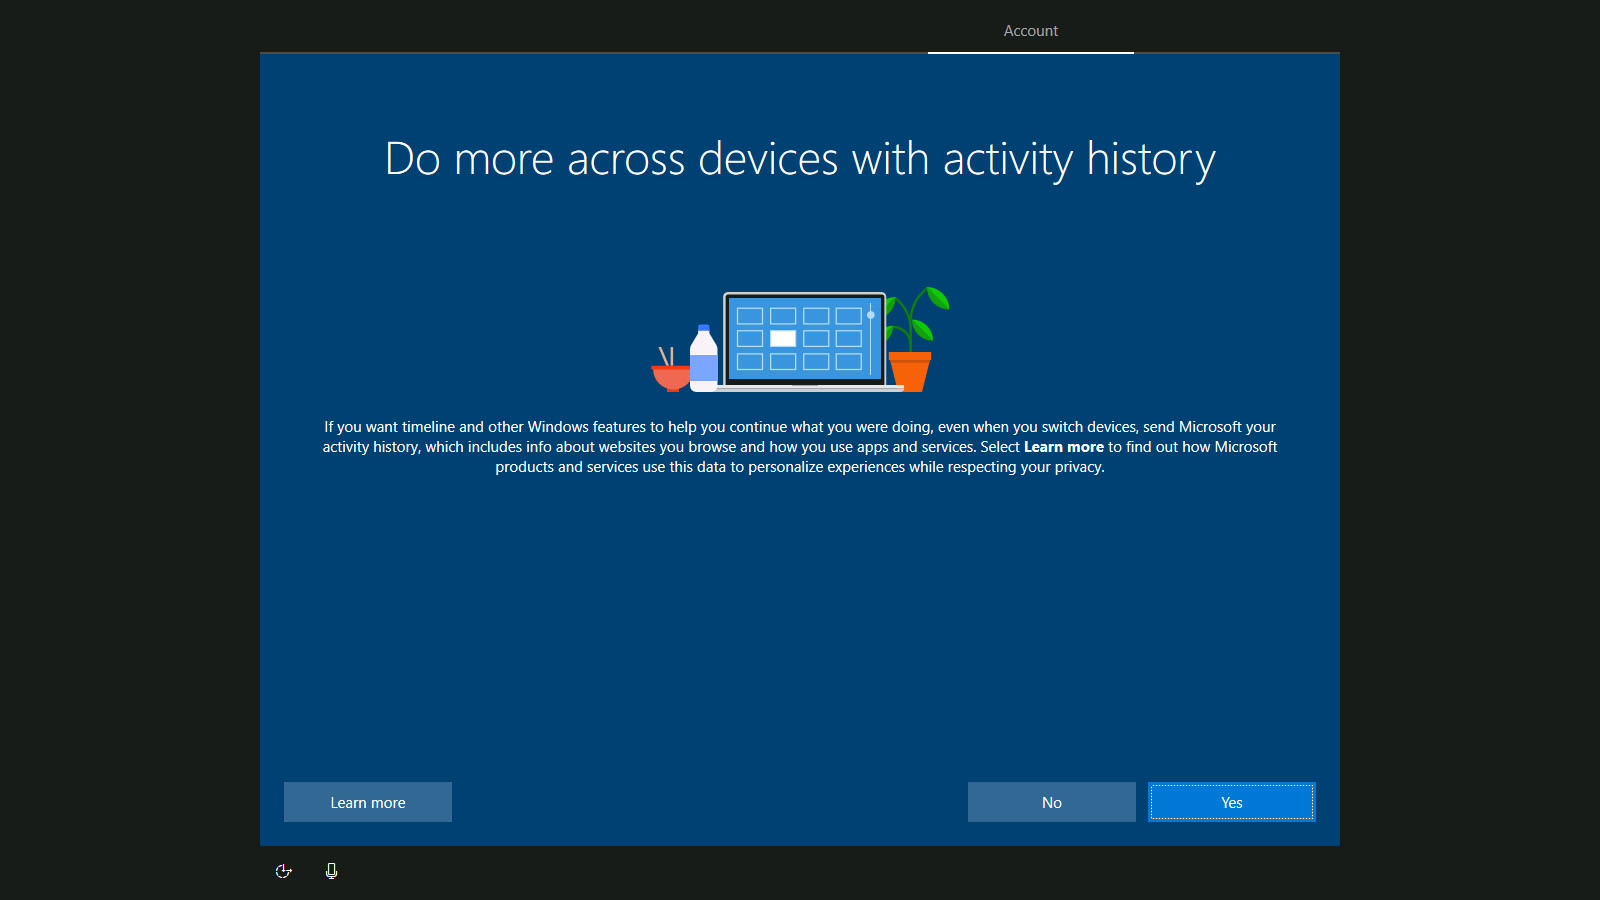Click the top-left tile on laptop screen
The image size is (1600, 900).
tap(750, 316)
